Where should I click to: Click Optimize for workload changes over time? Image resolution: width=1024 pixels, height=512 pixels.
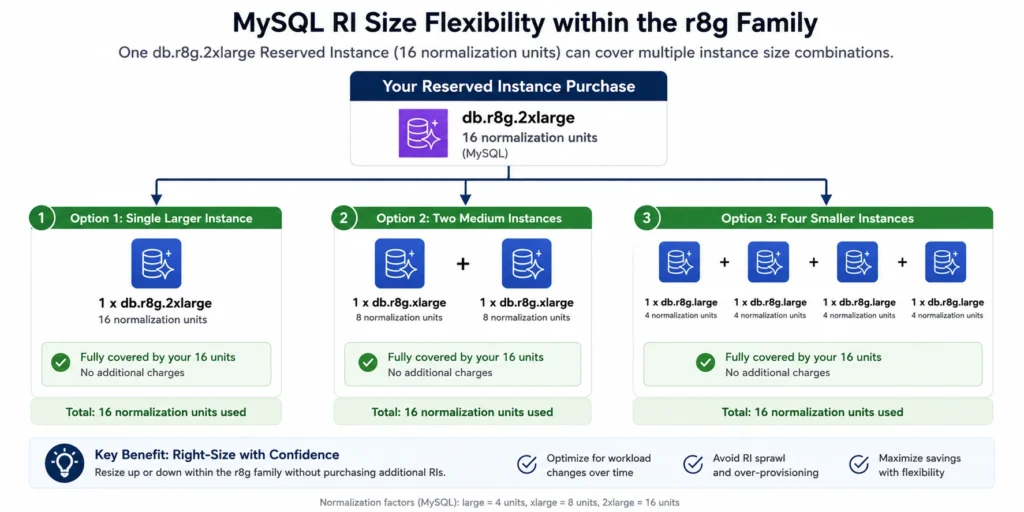(599, 465)
